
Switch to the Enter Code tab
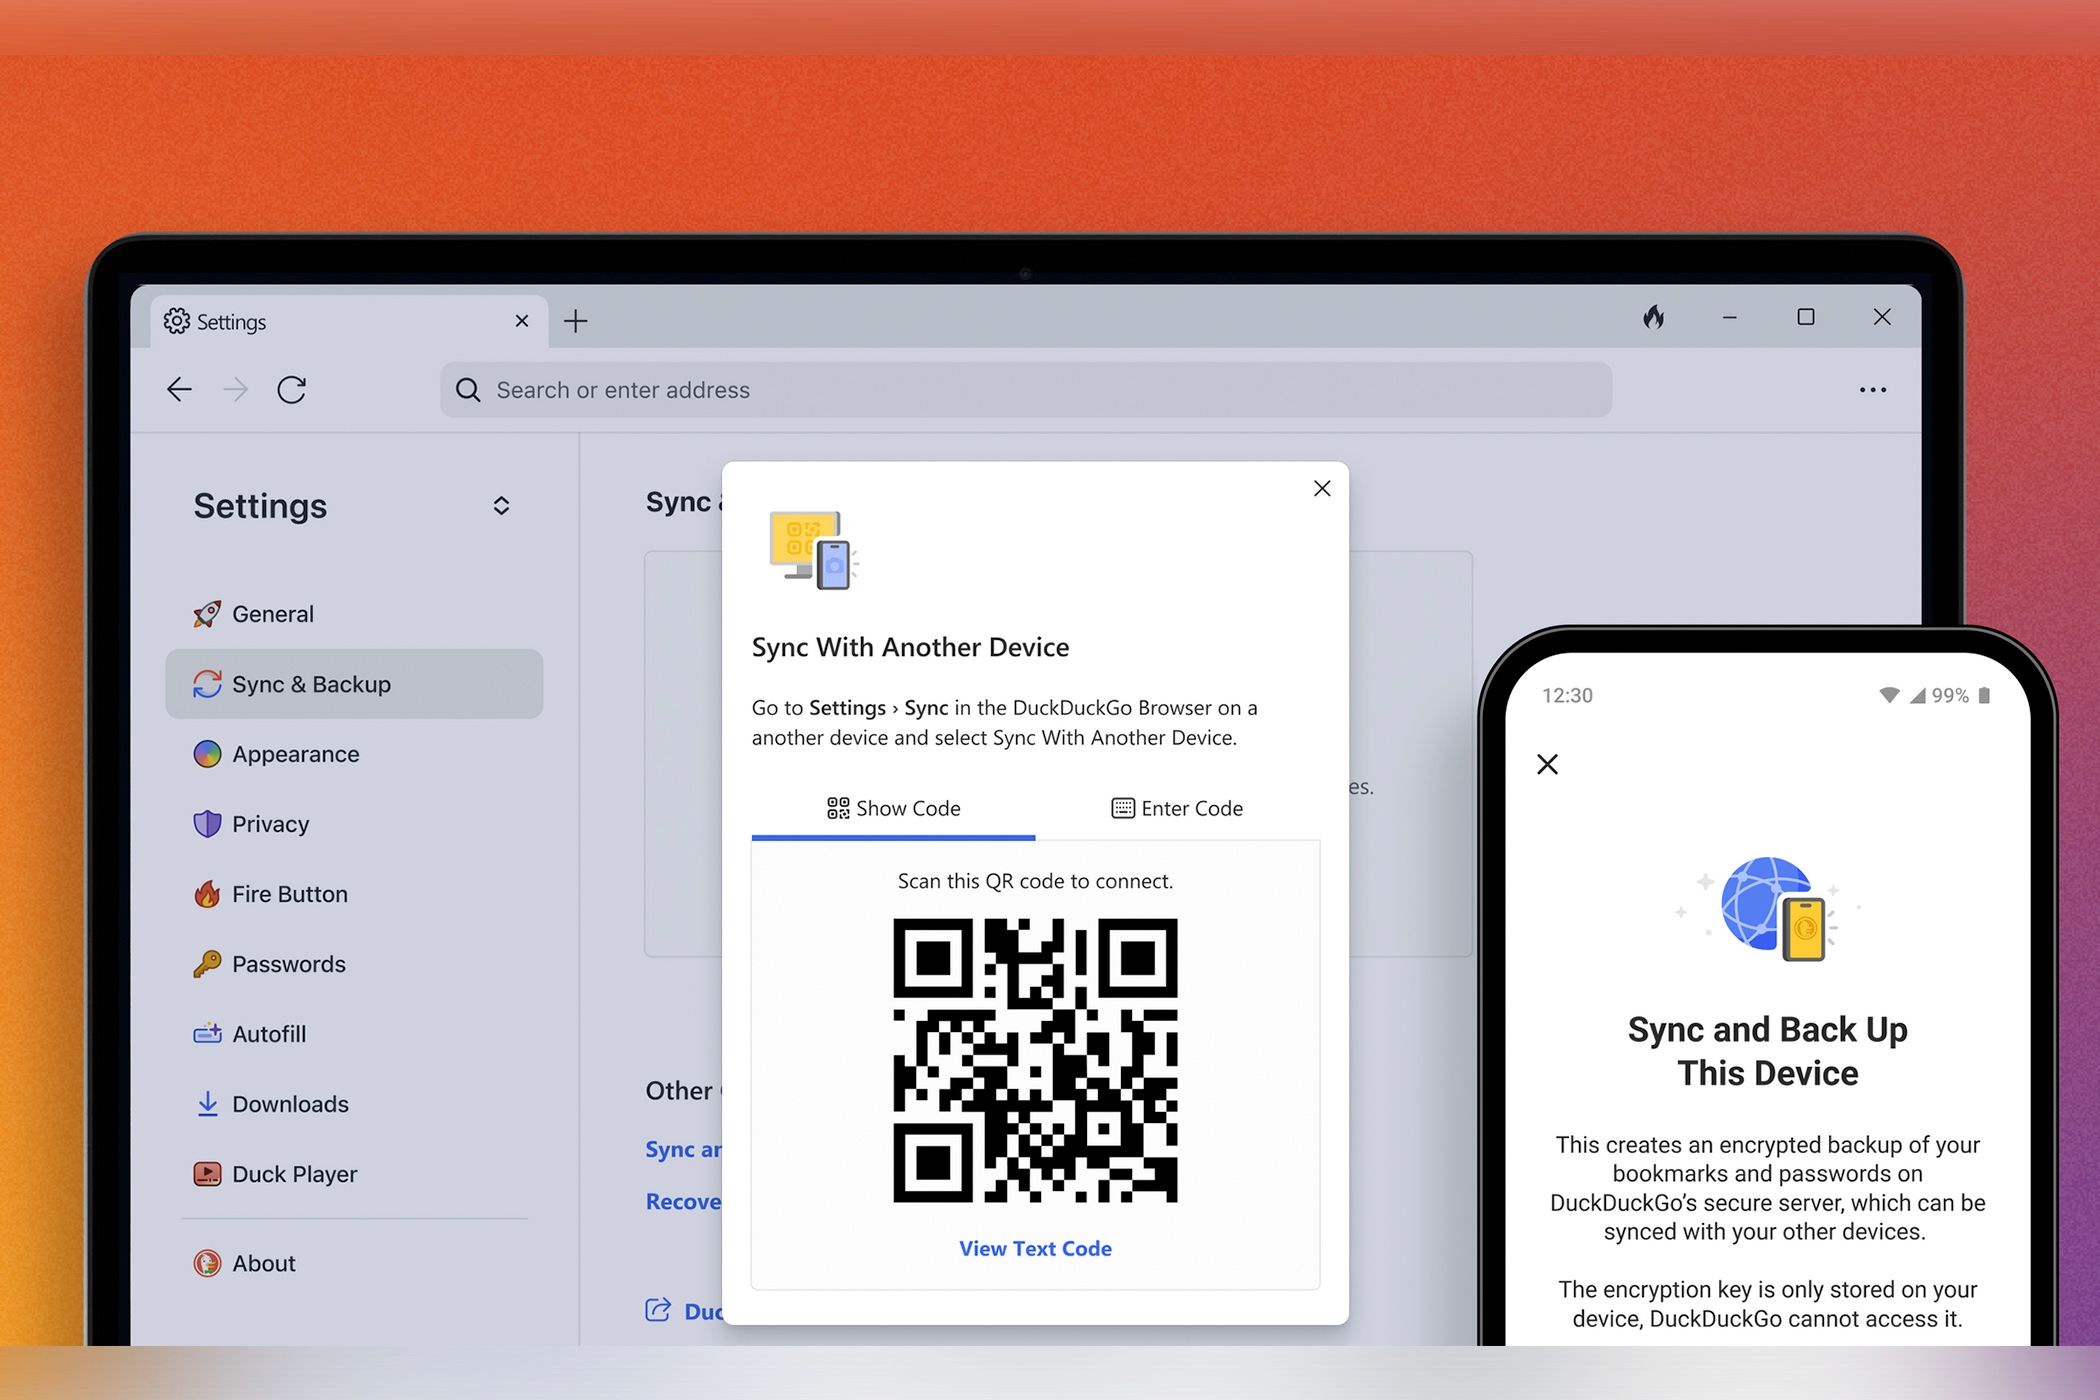click(1177, 808)
